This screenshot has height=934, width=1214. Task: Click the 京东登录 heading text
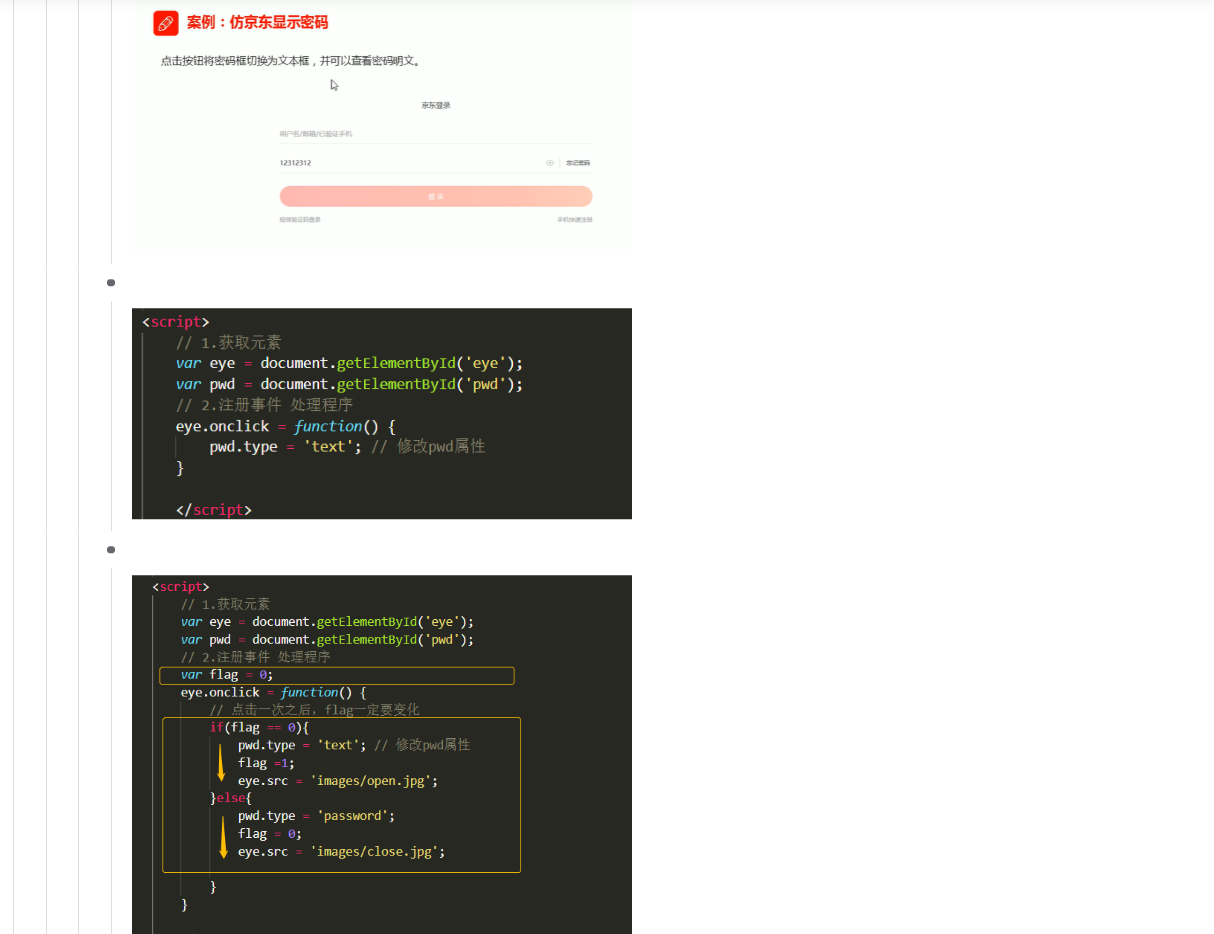(x=436, y=104)
